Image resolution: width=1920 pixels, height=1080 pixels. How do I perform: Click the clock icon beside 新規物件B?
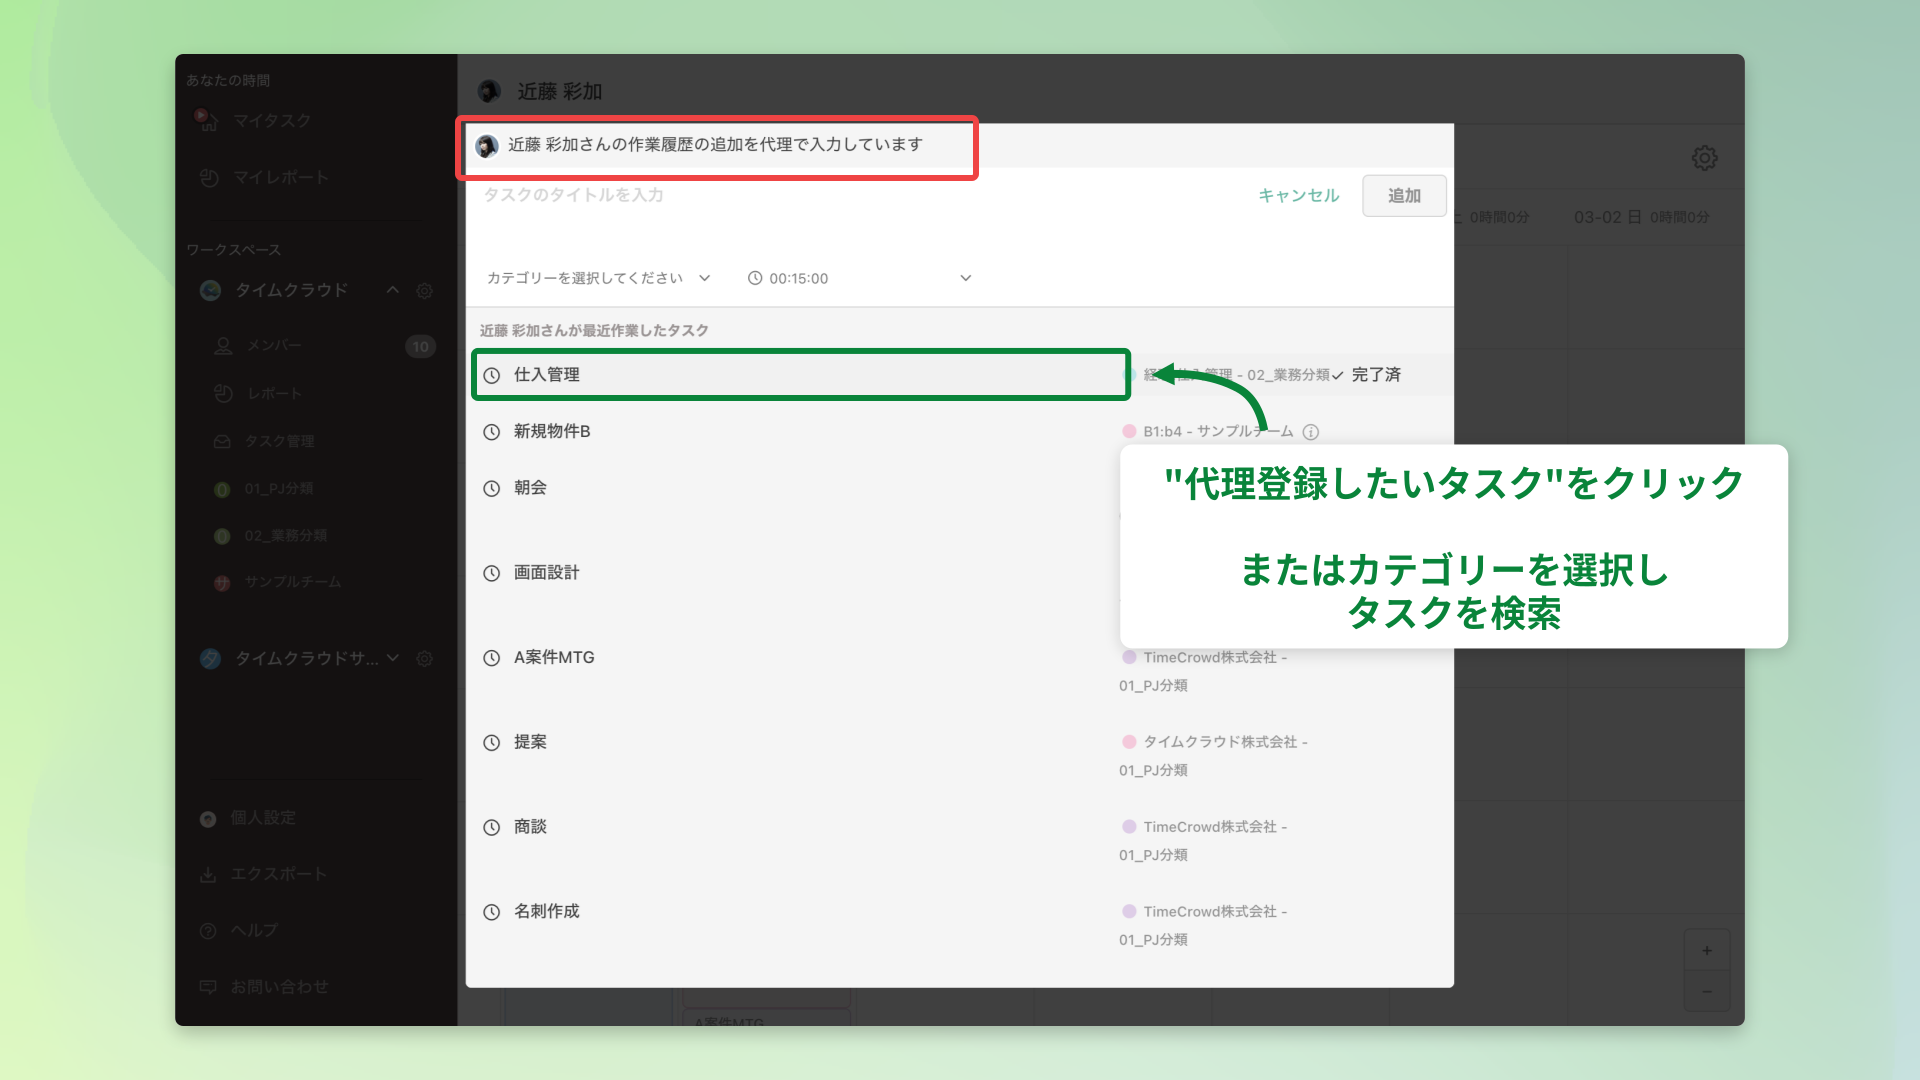tap(491, 432)
